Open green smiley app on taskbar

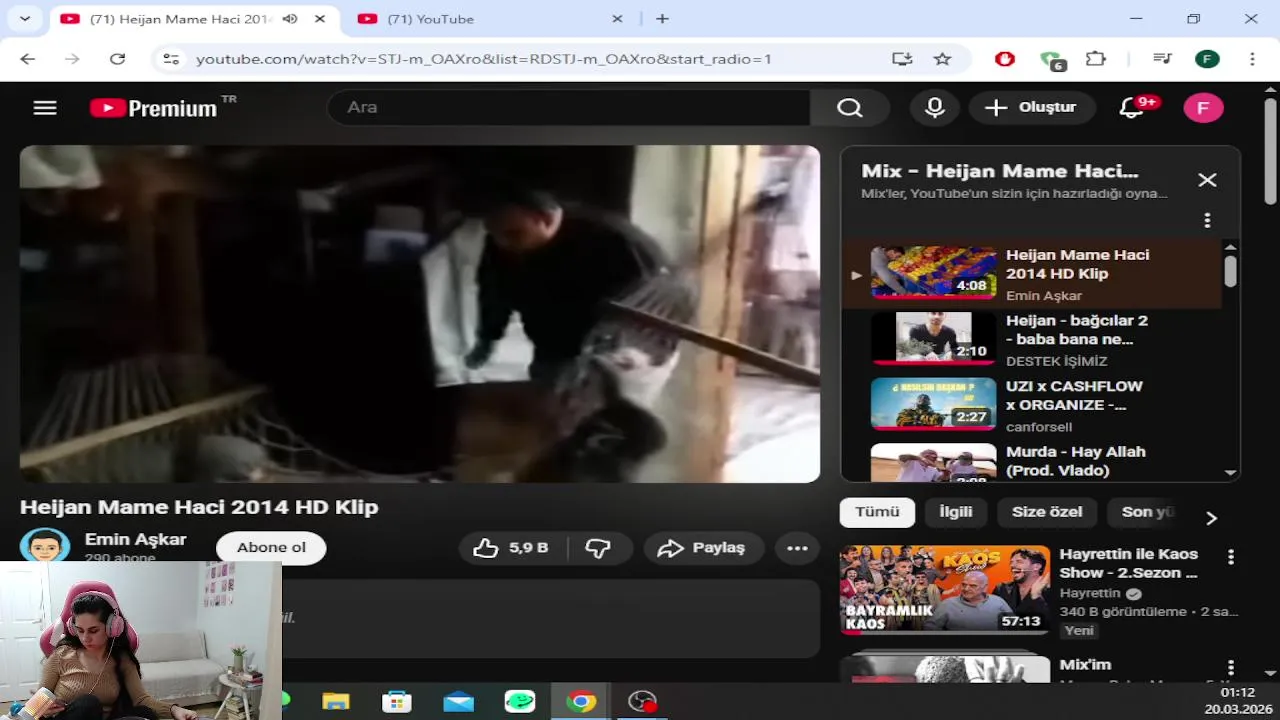click(519, 702)
